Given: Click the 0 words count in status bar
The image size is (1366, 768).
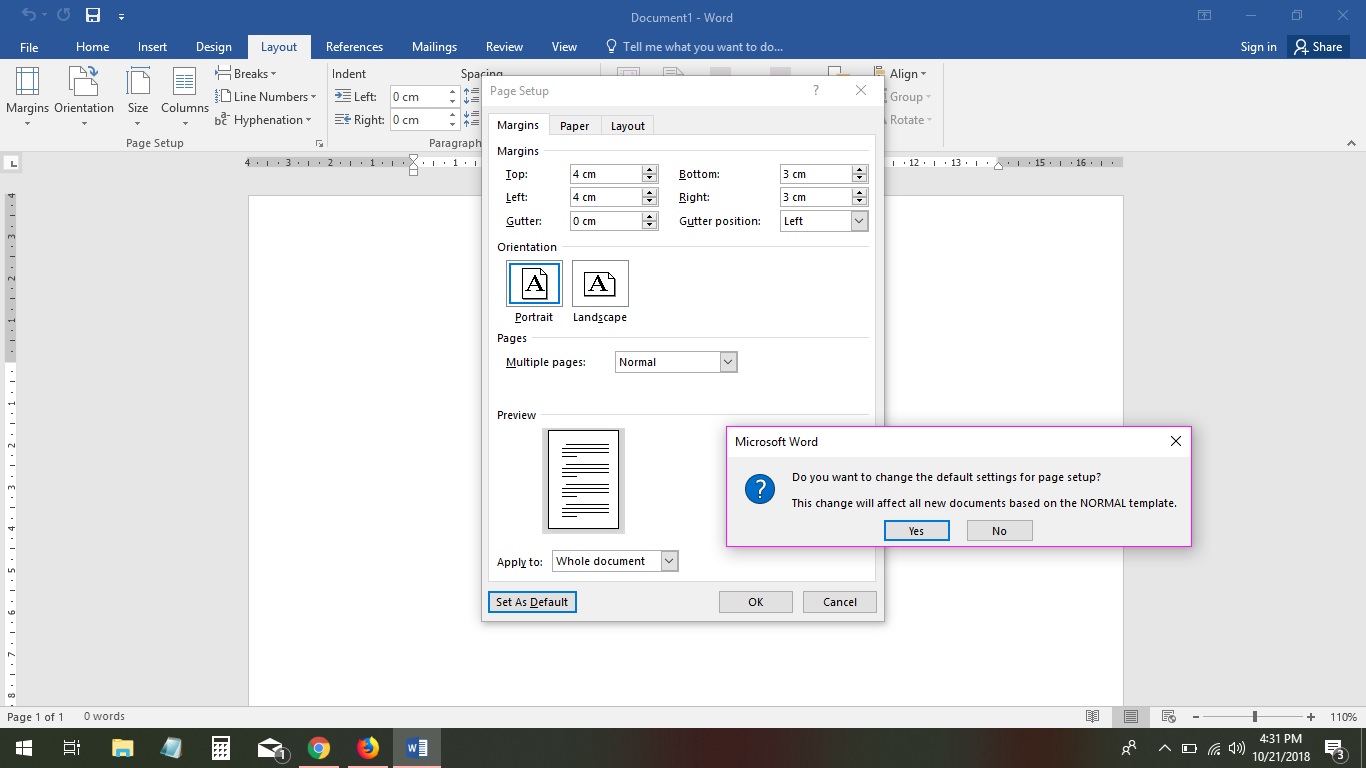Looking at the screenshot, I should [x=104, y=717].
